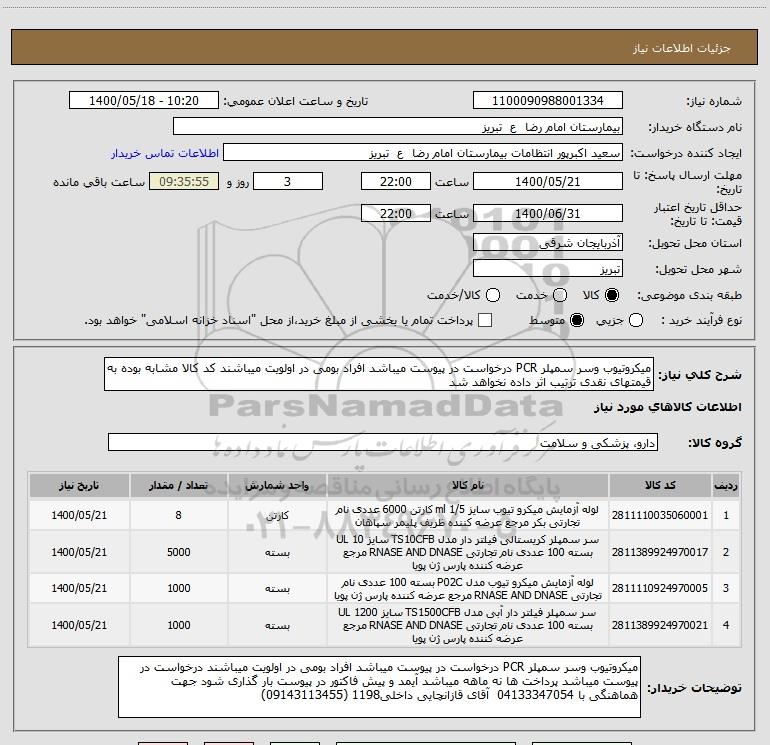Viewport: 770px width, 745px height.
Task: Select the خدمت radio button
Action: [560, 295]
